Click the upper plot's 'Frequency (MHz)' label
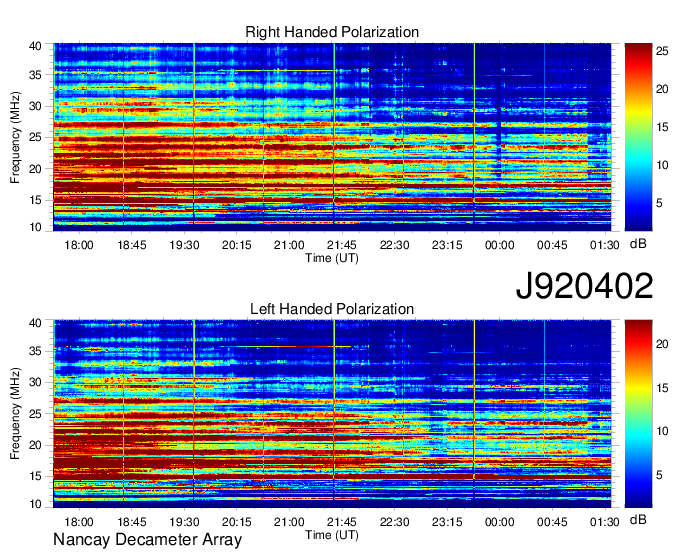 (x=15, y=137)
